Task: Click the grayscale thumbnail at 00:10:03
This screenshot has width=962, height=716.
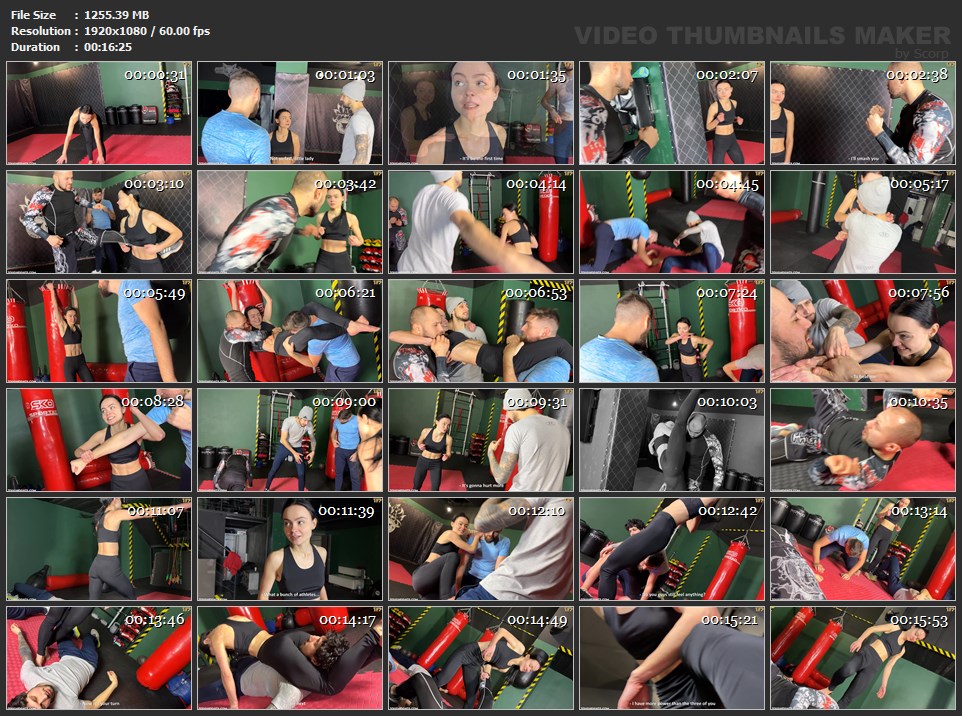Action: [672, 440]
